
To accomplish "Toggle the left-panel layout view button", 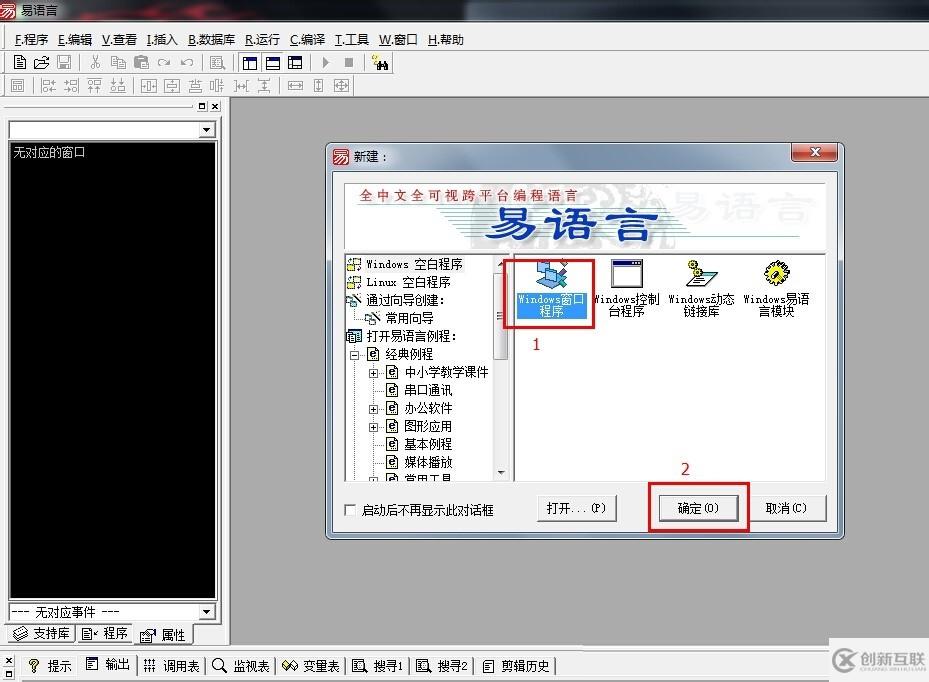I will [x=249, y=62].
